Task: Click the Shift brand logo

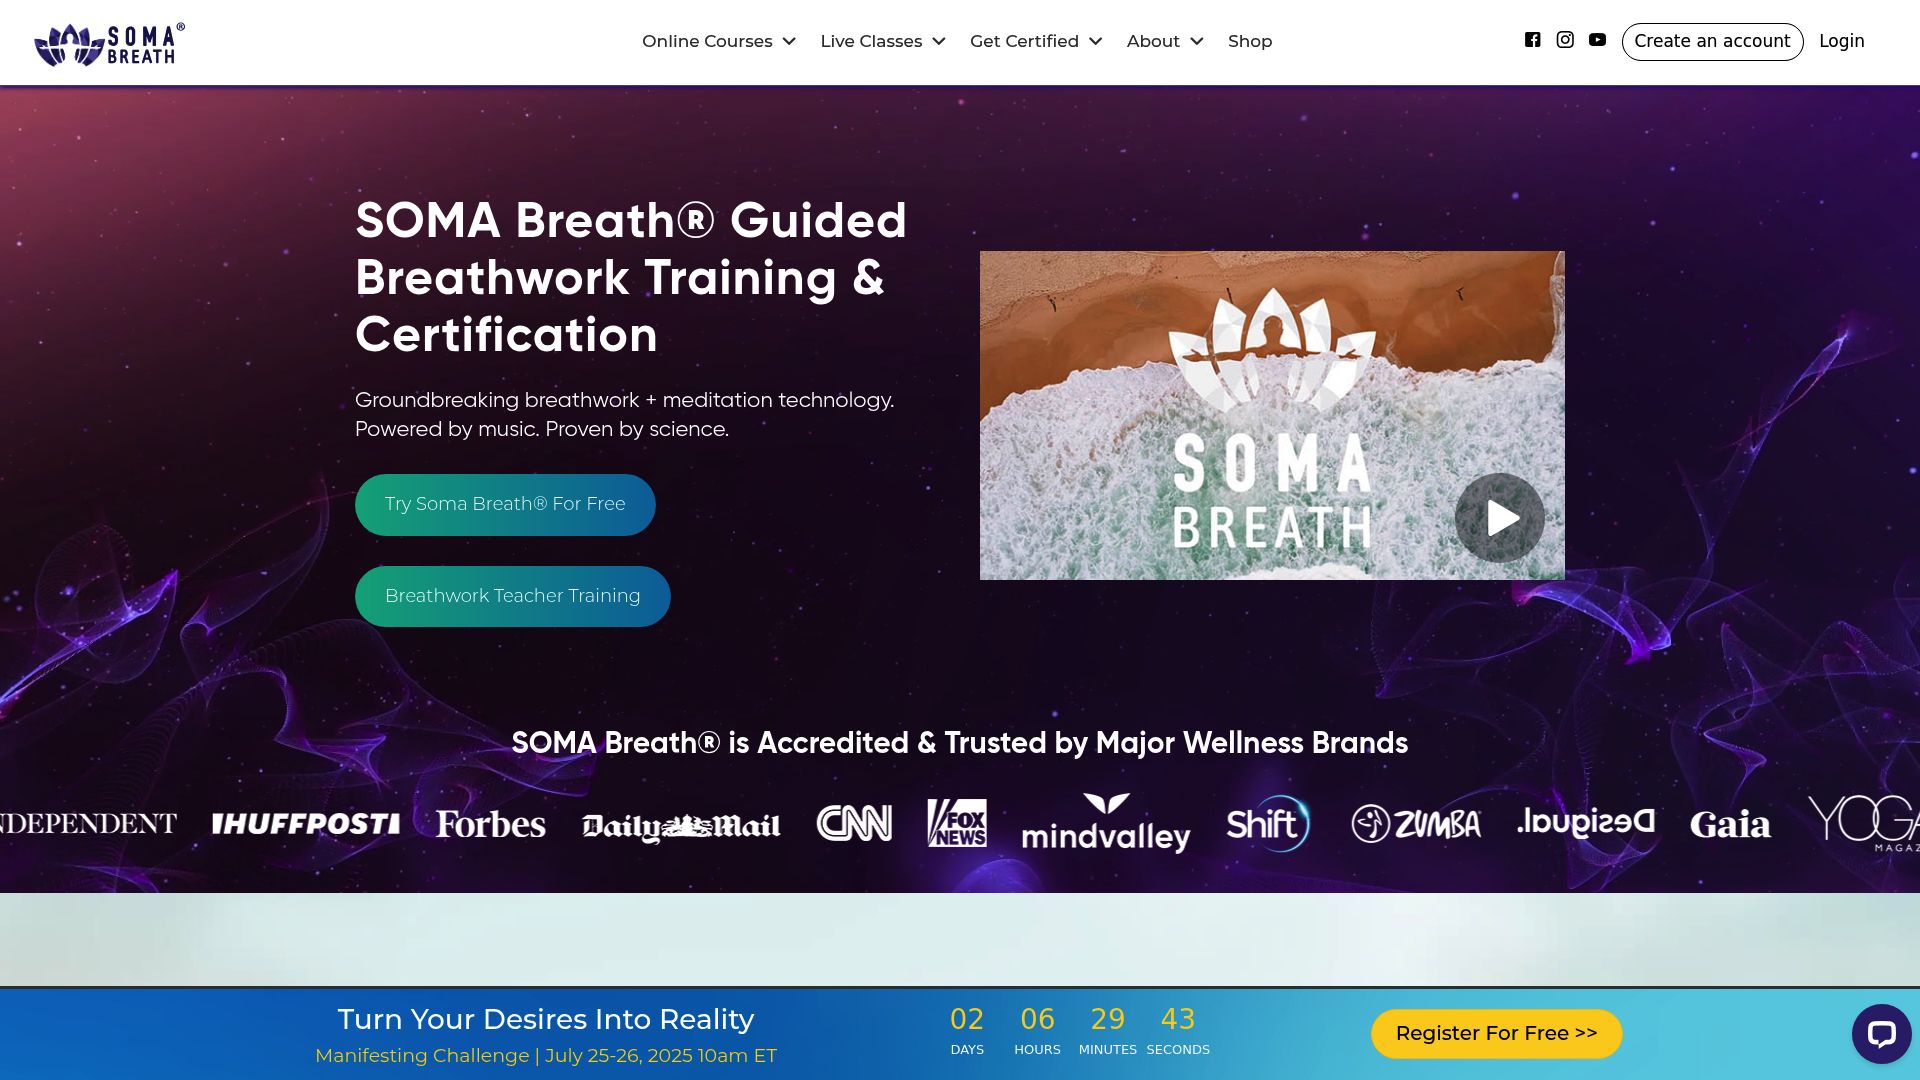Action: tap(1268, 823)
